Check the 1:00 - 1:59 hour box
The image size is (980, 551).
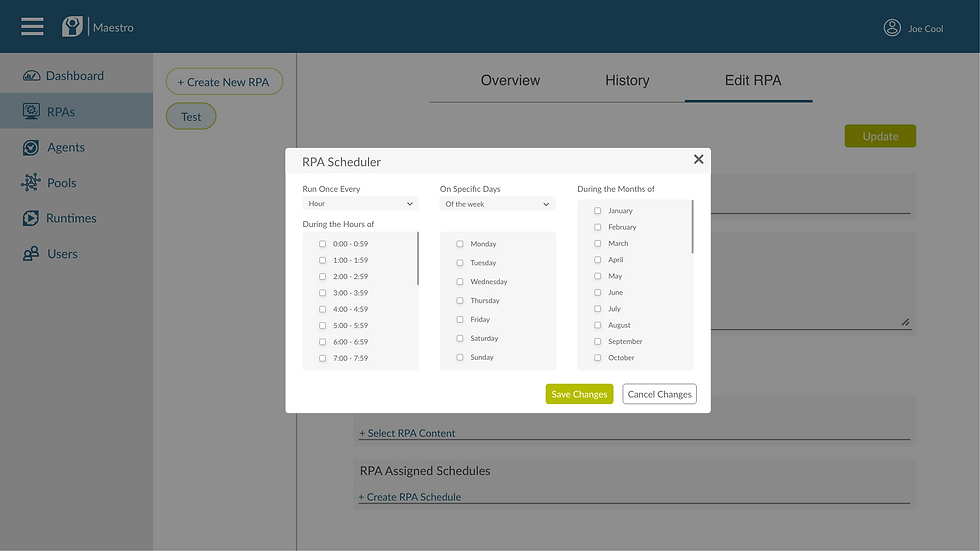click(x=322, y=260)
